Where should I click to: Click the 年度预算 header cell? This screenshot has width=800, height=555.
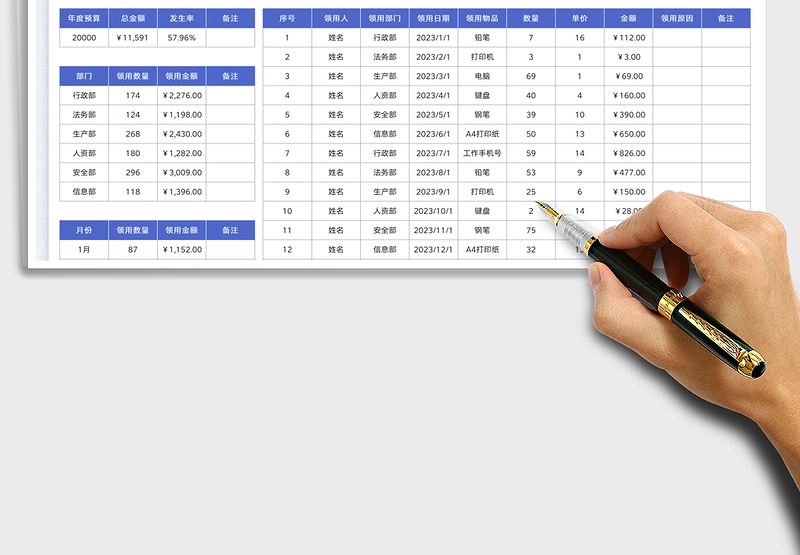[x=84, y=18]
